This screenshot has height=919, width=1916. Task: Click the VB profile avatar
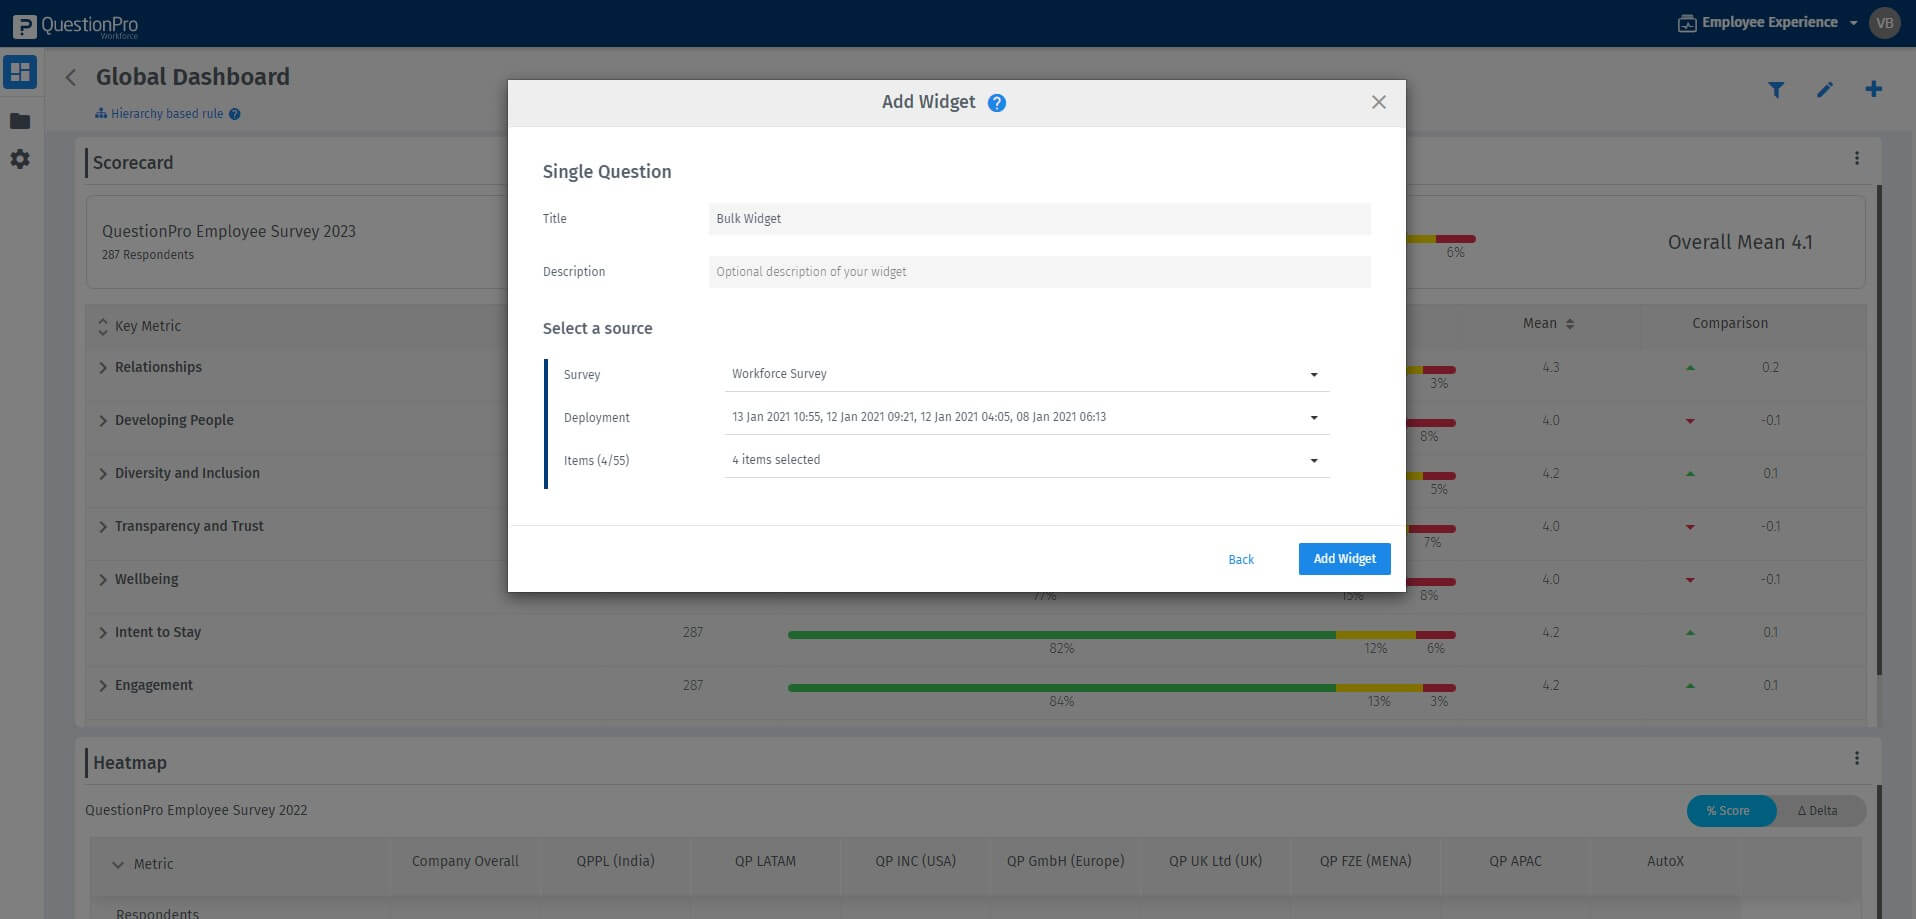1883,21
